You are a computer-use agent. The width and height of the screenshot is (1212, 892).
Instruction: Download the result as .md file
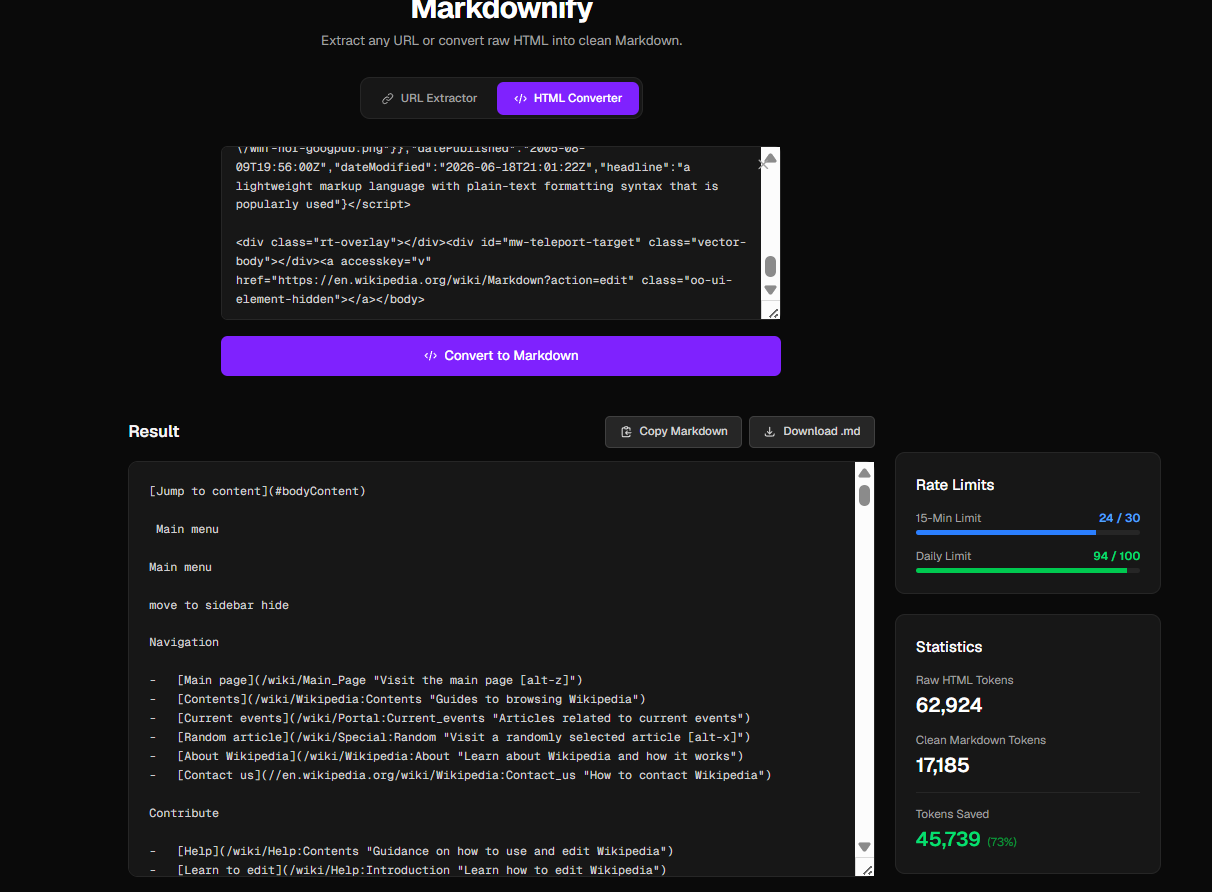[x=812, y=432]
